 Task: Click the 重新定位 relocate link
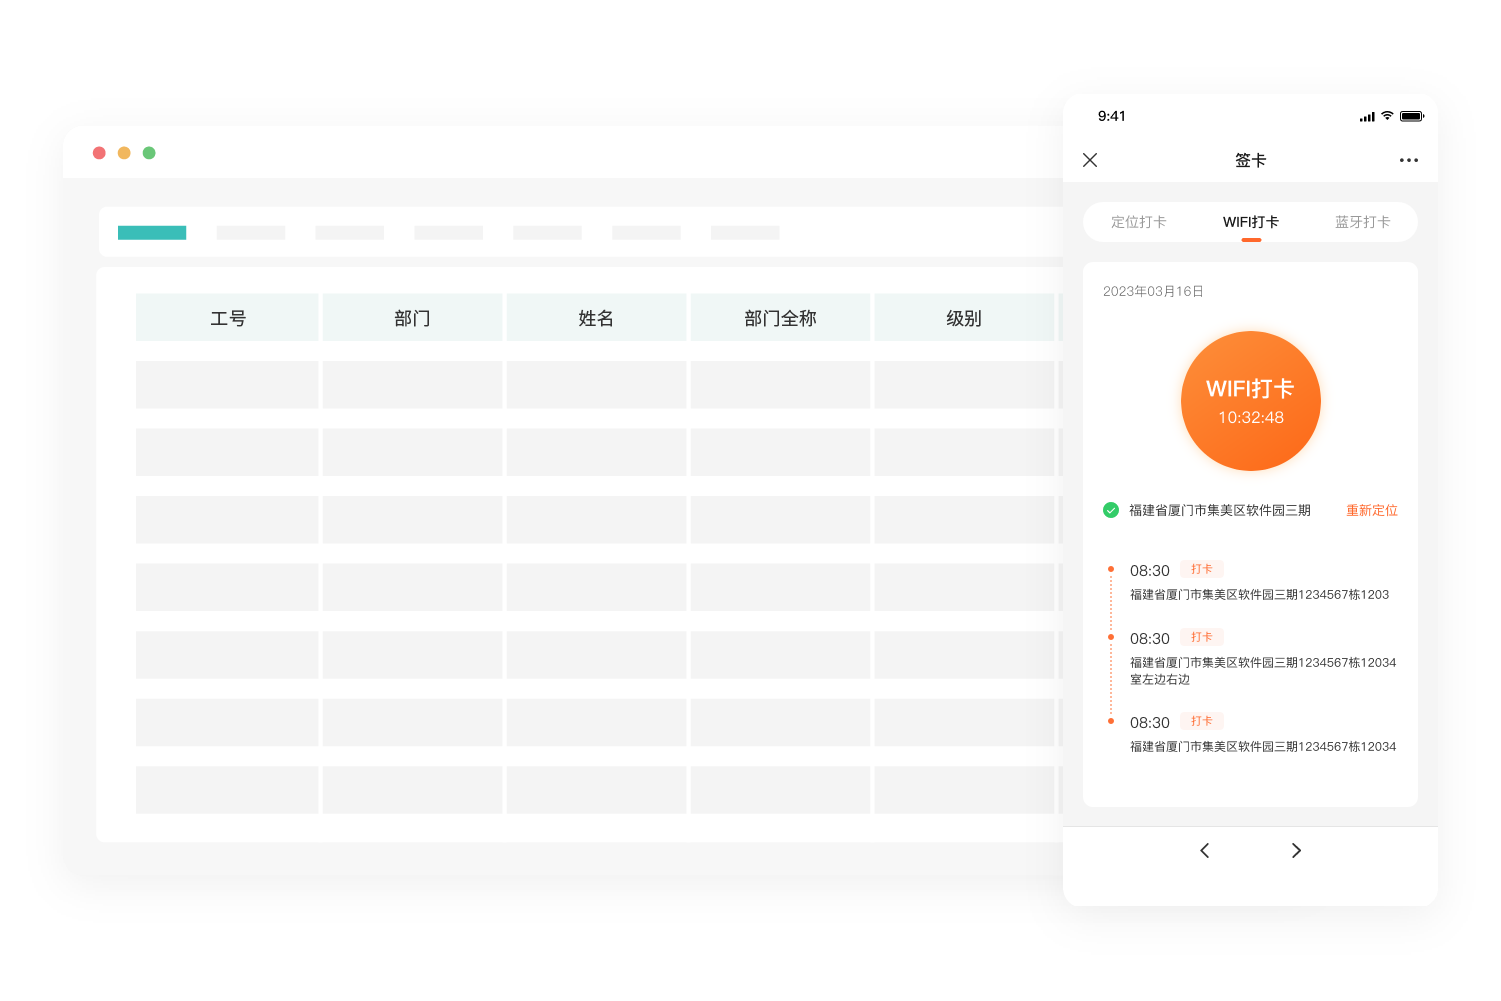pyautogui.click(x=1371, y=510)
